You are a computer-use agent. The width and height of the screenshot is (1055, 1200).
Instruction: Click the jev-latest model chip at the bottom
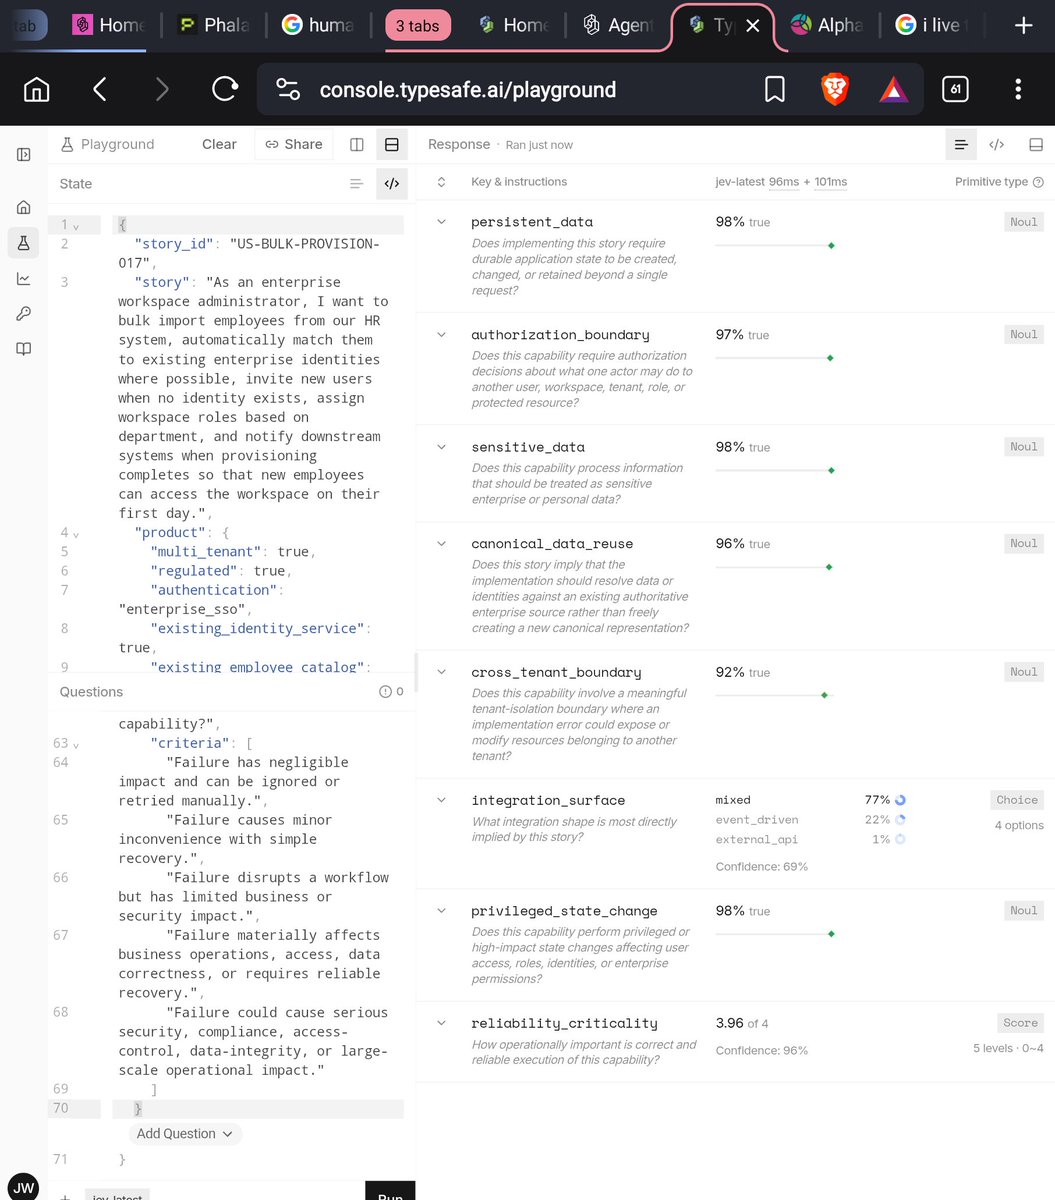pyautogui.click(x=116, y=1196)
